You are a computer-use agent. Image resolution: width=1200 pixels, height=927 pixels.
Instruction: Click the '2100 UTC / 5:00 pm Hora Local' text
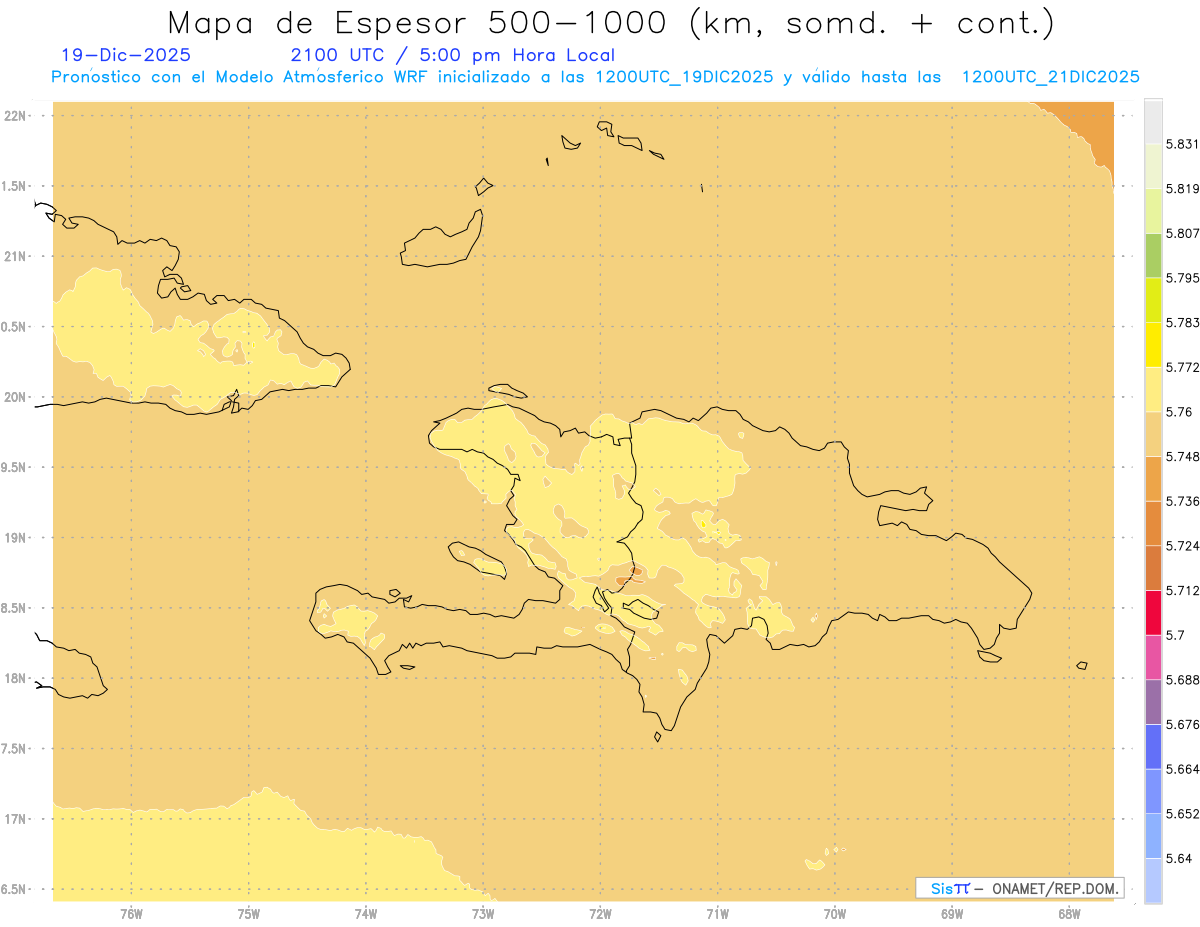[452, 56]
